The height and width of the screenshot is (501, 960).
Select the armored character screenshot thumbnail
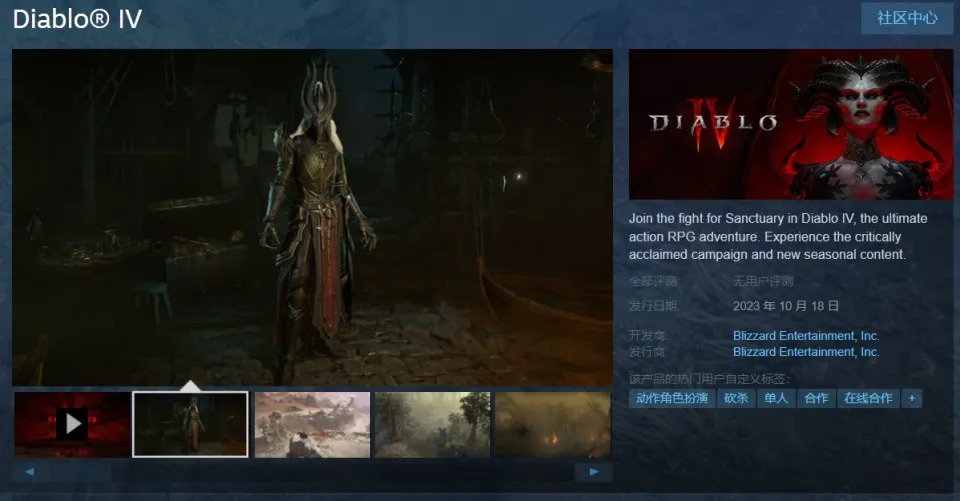click(190, 424)
